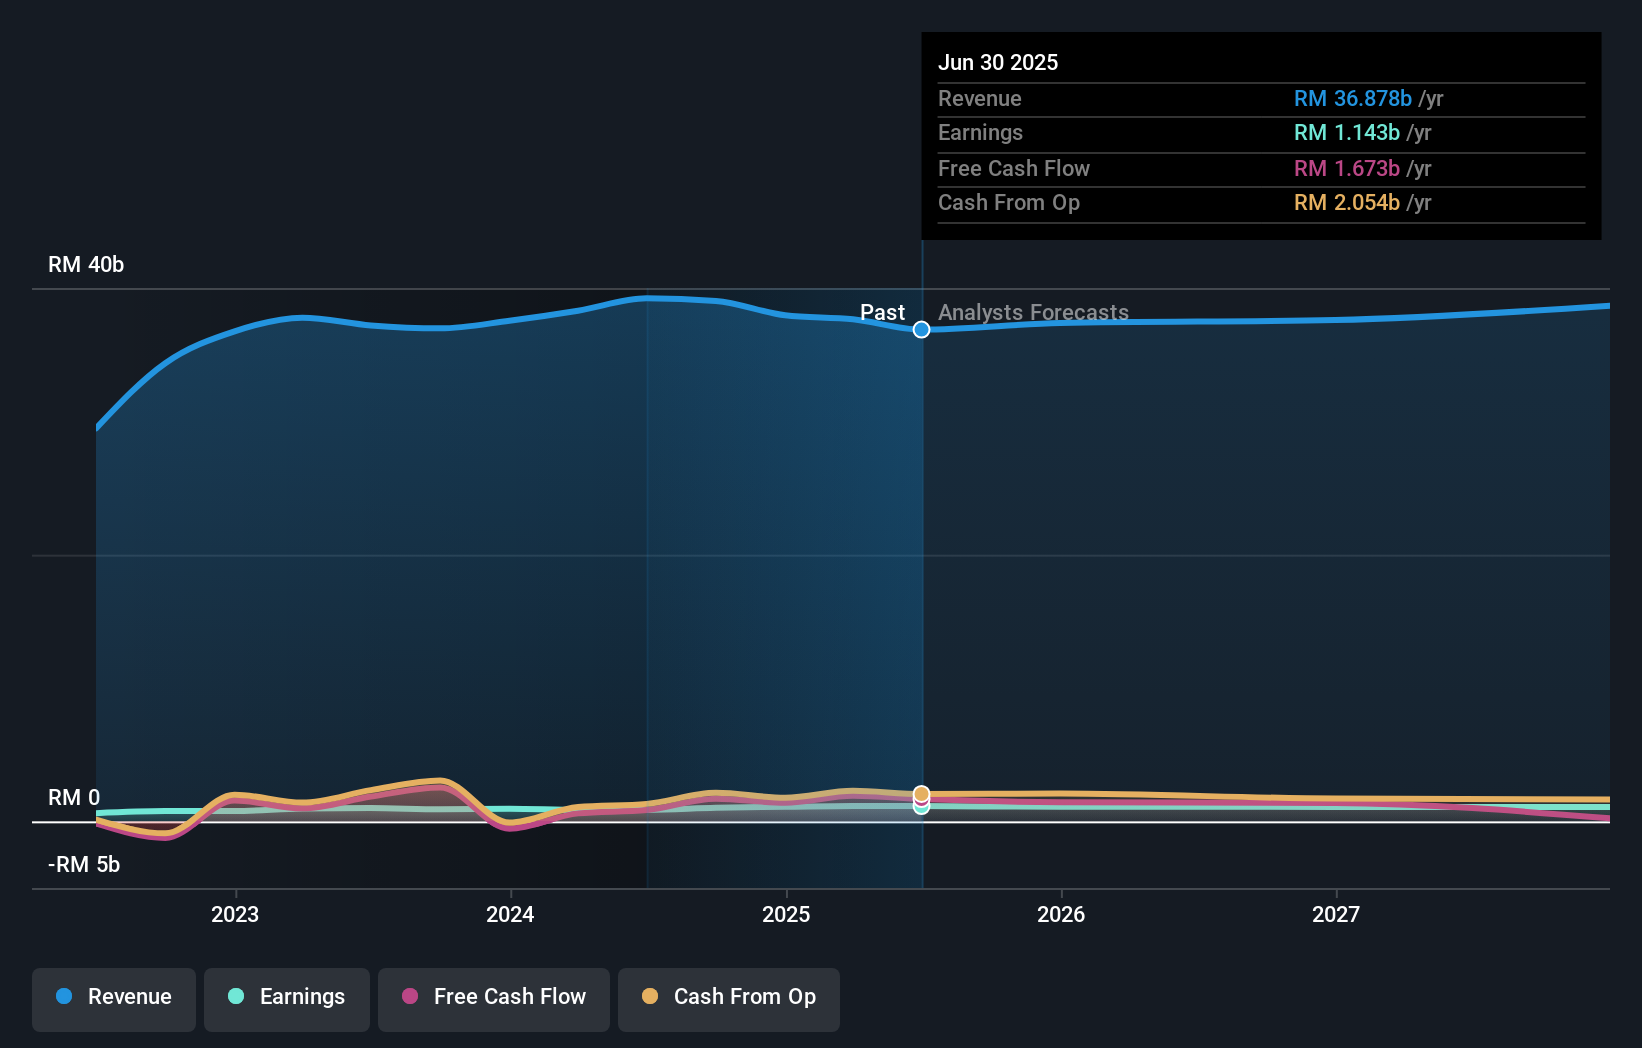Click the 2026 x-axis label
The height and width of the screenshot is (1048, 1642).
pos(1061,914)
